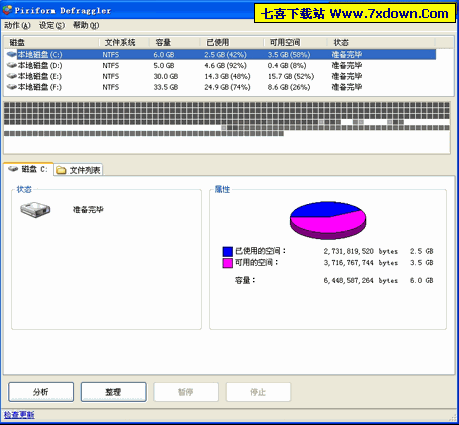Sort by the 可用空间 column header
The height and width of the screenshot is (425, 459).
296,42
